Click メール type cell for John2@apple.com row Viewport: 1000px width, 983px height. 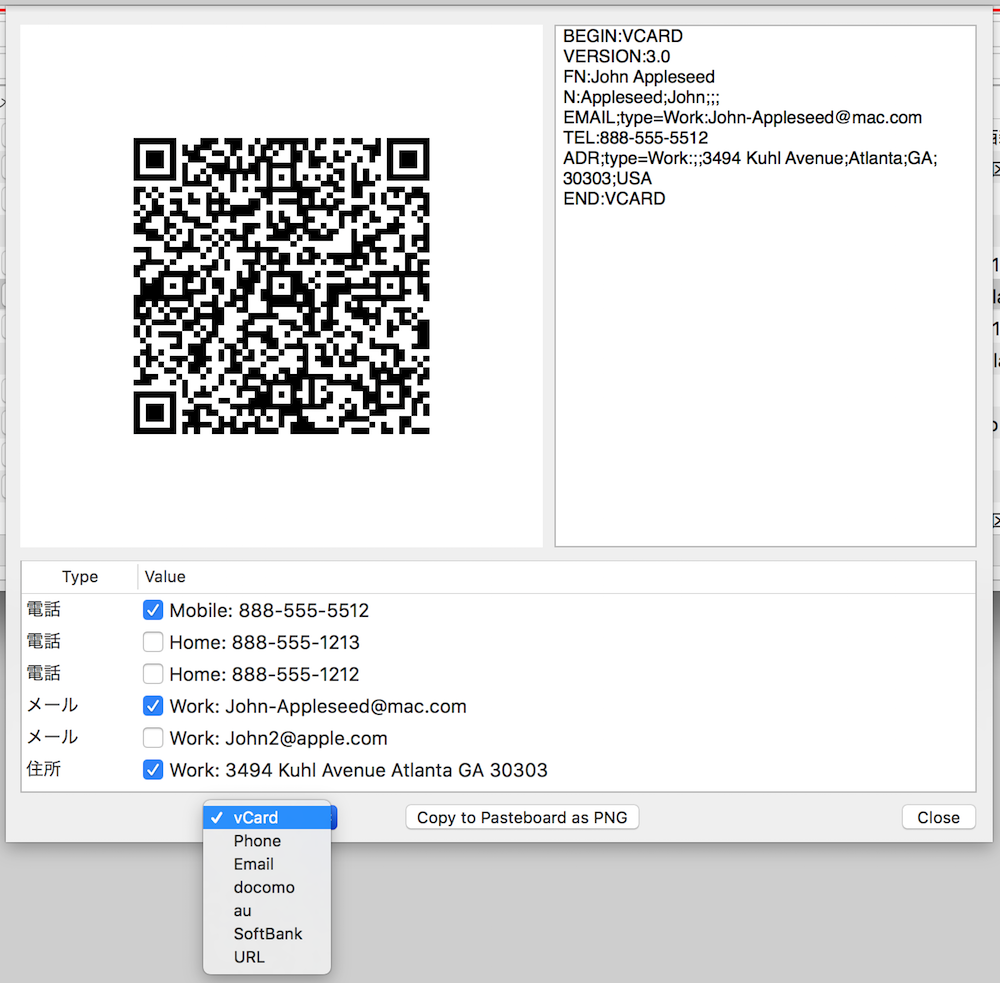point(52,737)
